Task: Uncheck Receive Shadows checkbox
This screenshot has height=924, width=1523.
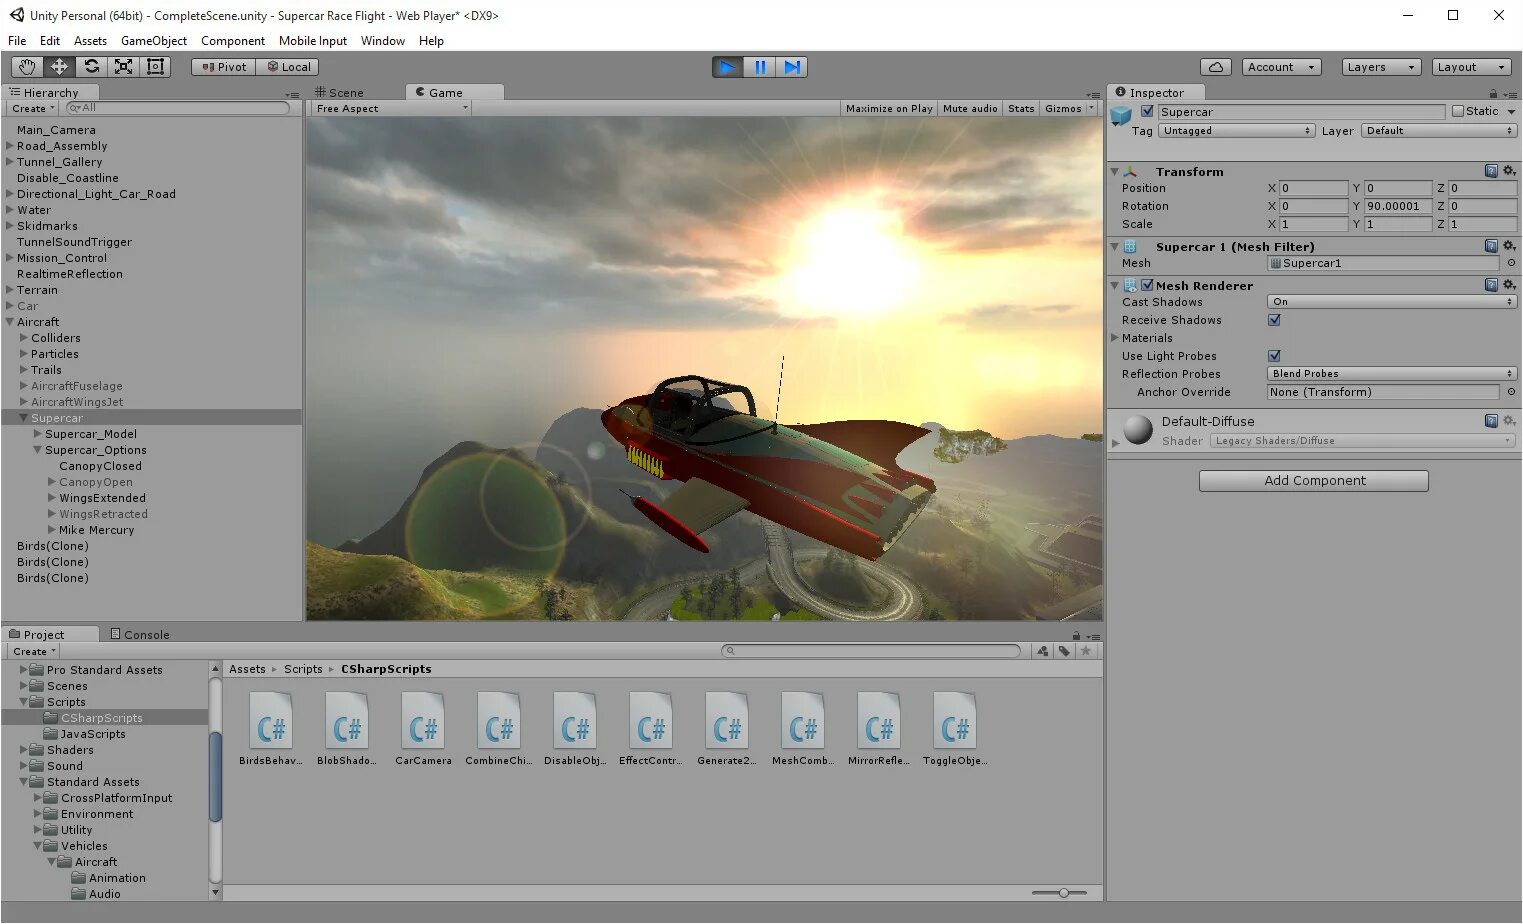Action: coord(1274,320)
